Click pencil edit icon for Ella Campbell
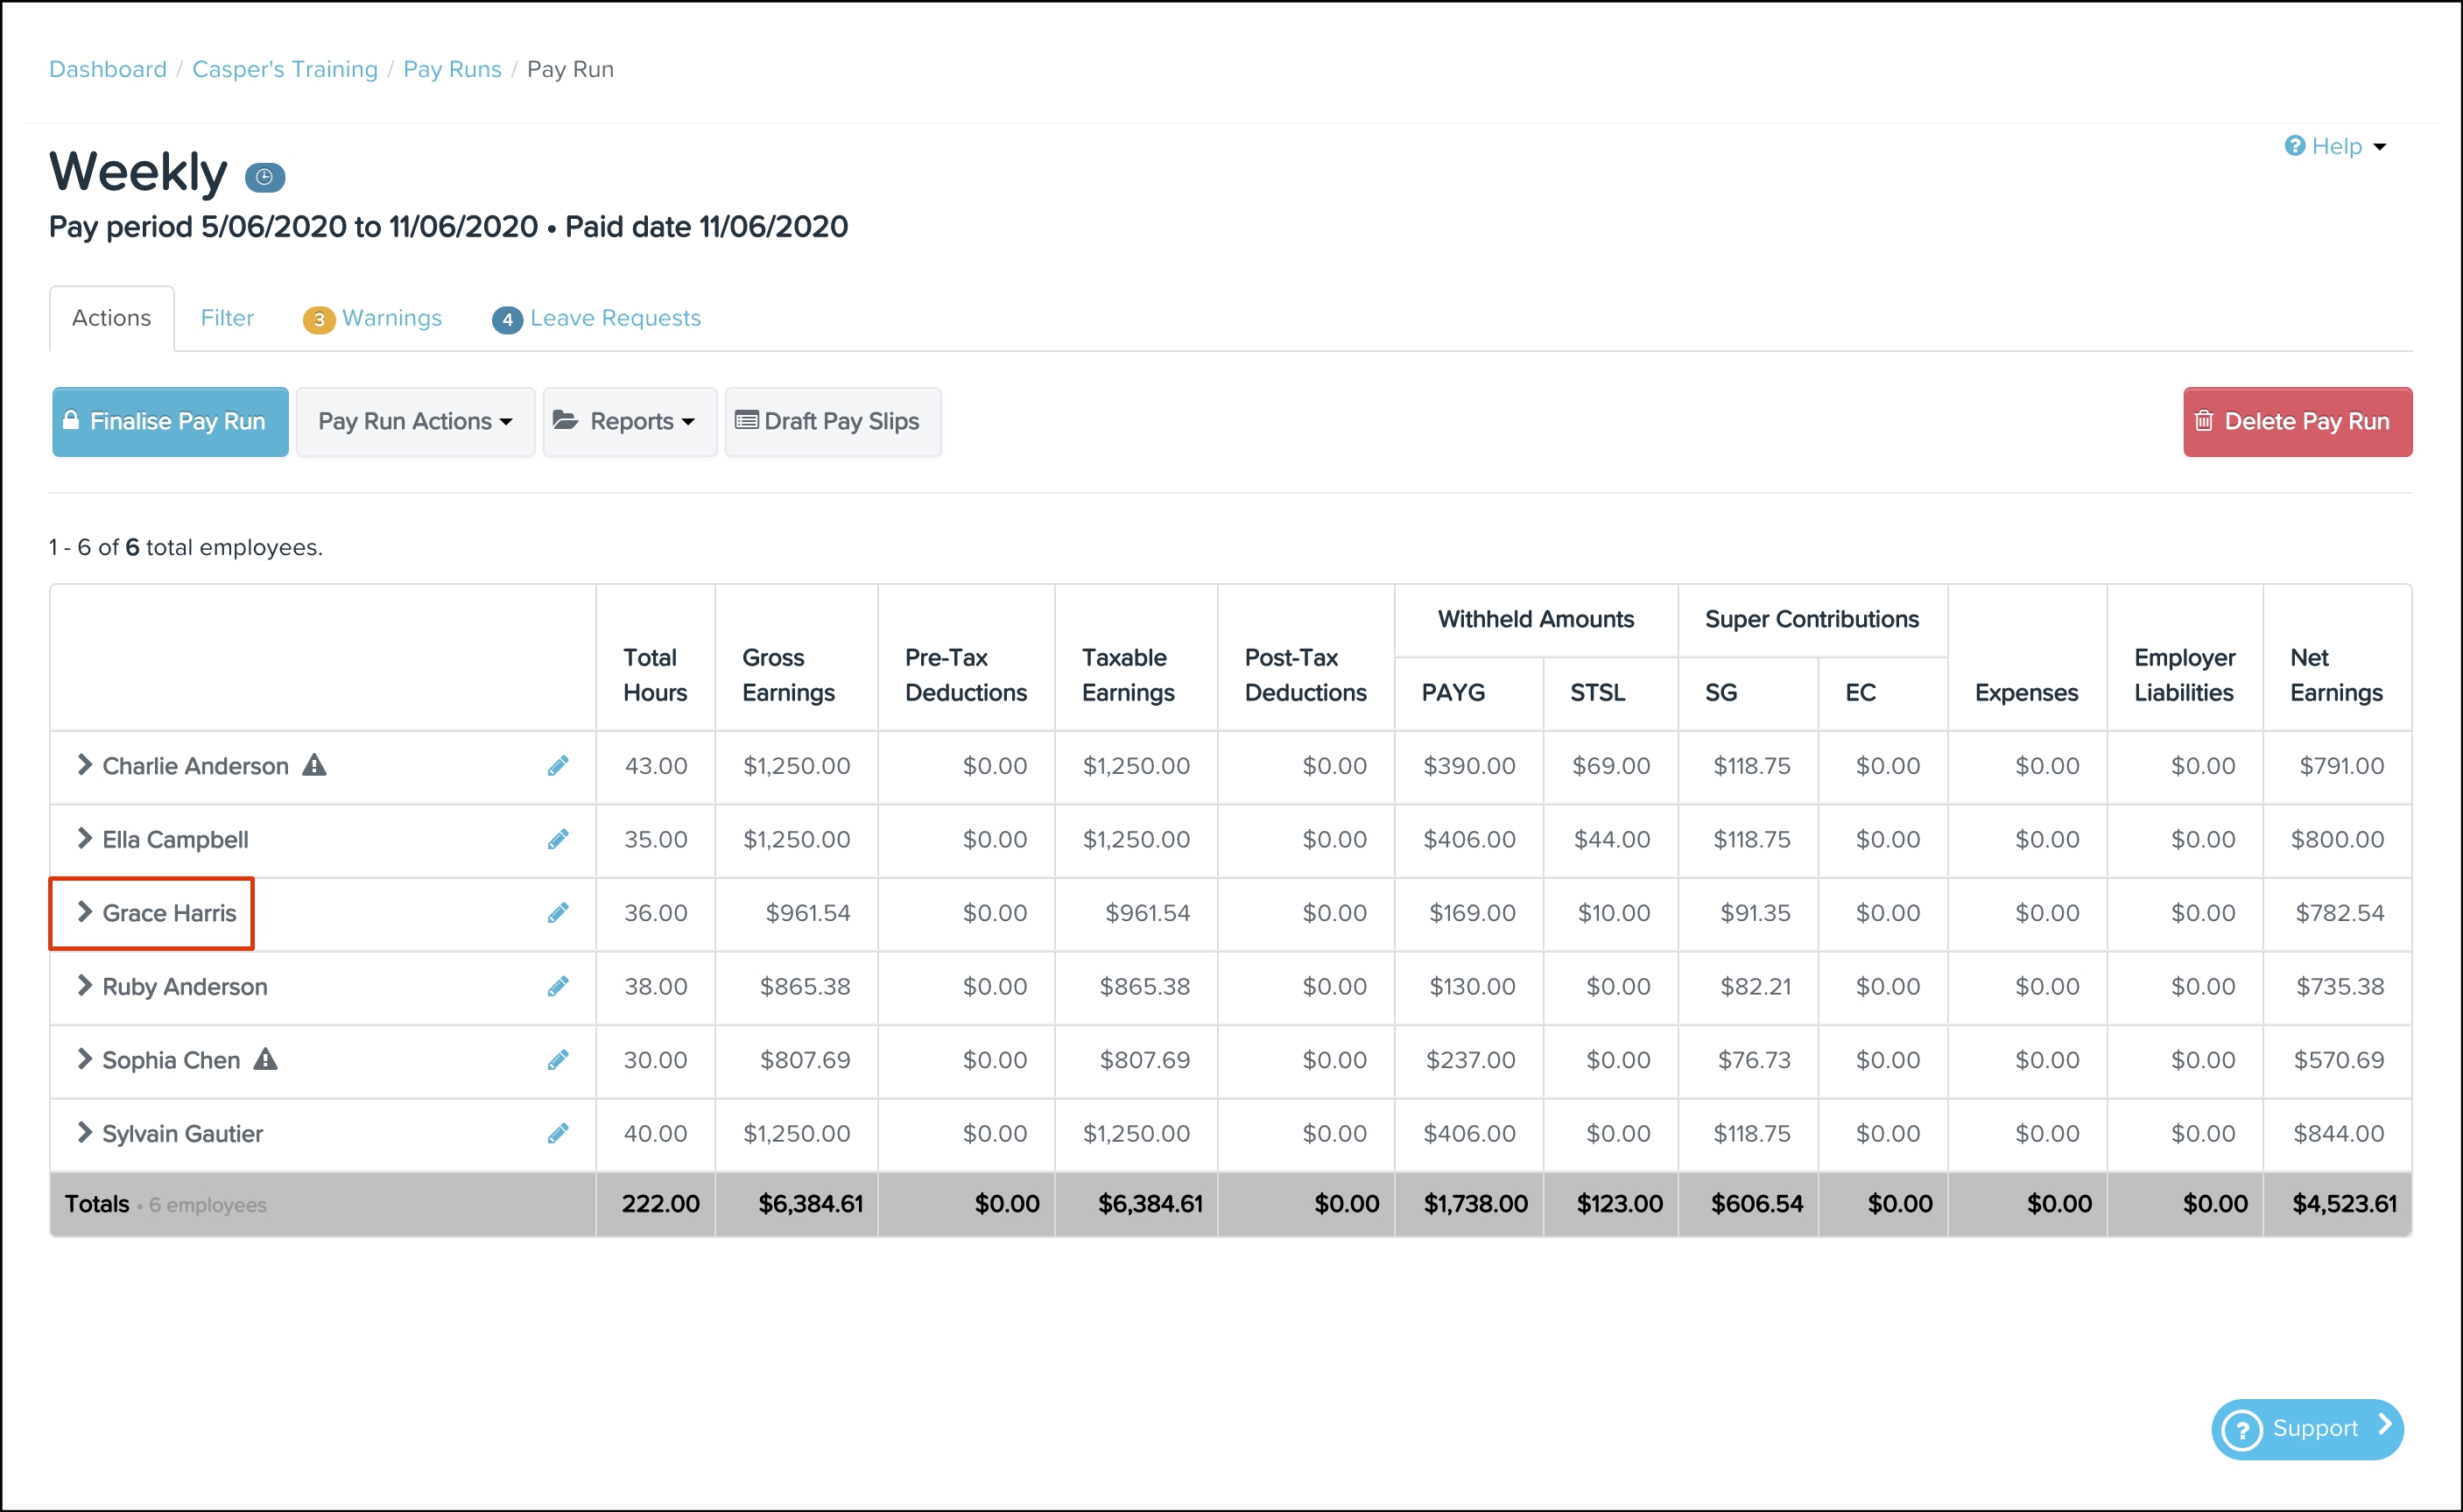2463x1512 pixels. [558, 839]
